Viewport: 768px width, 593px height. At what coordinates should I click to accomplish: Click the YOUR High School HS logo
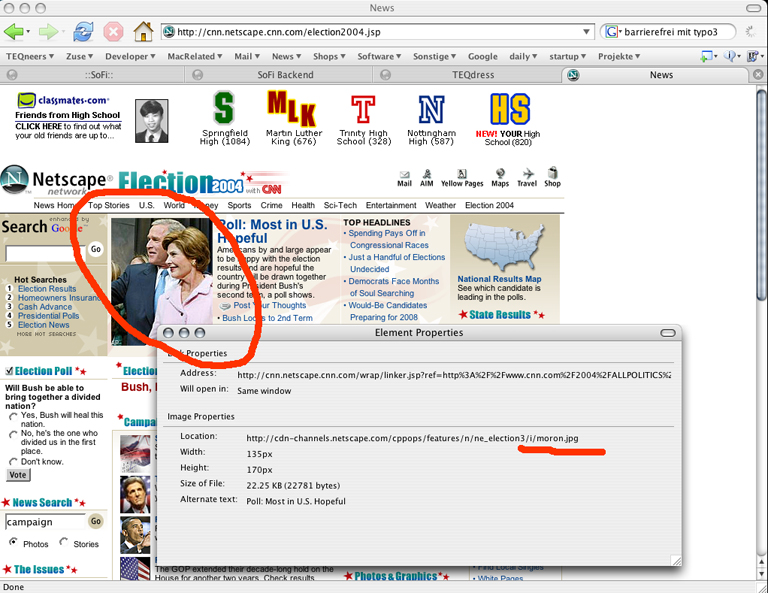510,109
